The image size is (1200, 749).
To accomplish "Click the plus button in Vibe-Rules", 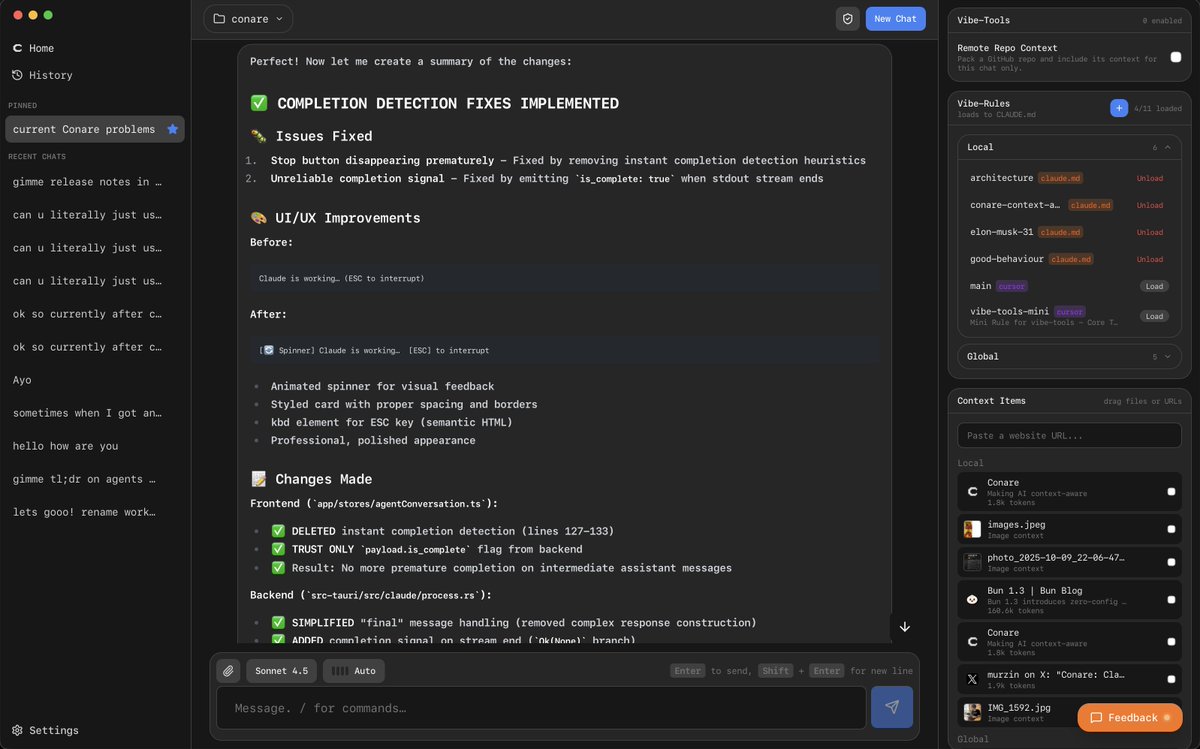I will tap(1119, 108).
